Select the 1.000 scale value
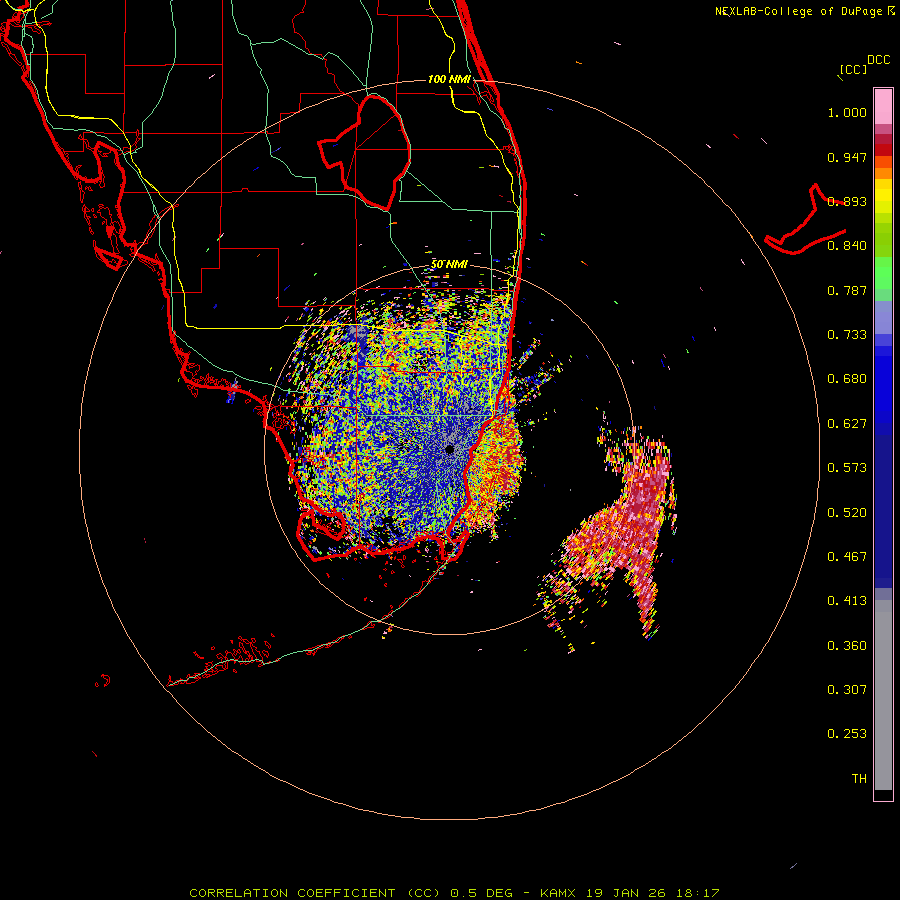 847,112
